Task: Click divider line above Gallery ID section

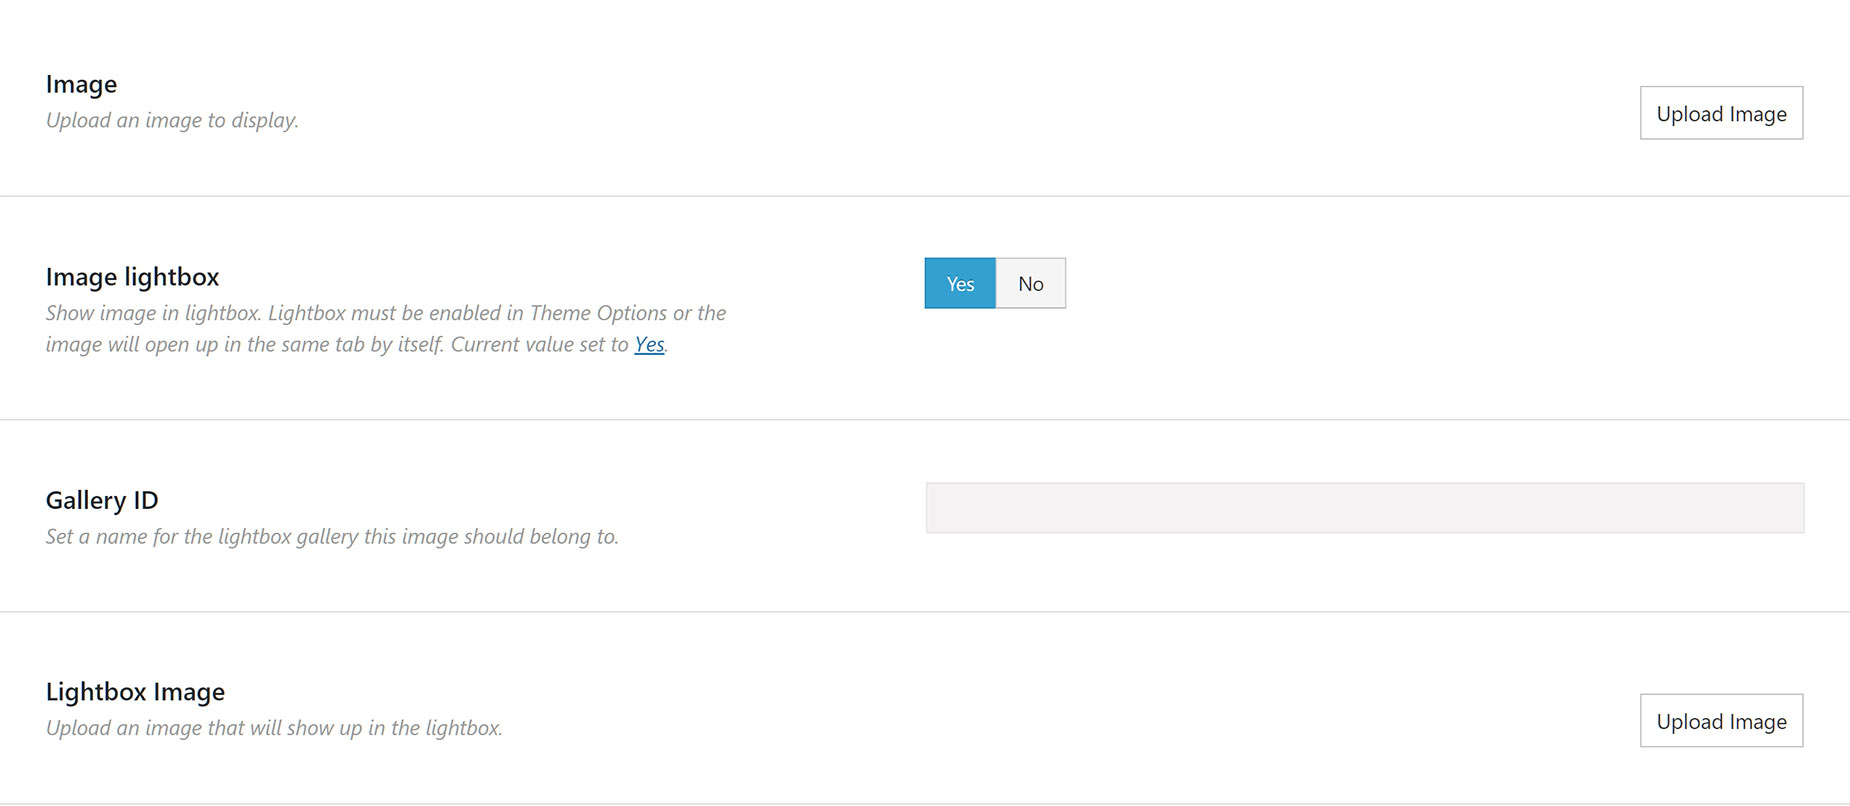Action: click(925, 420)
